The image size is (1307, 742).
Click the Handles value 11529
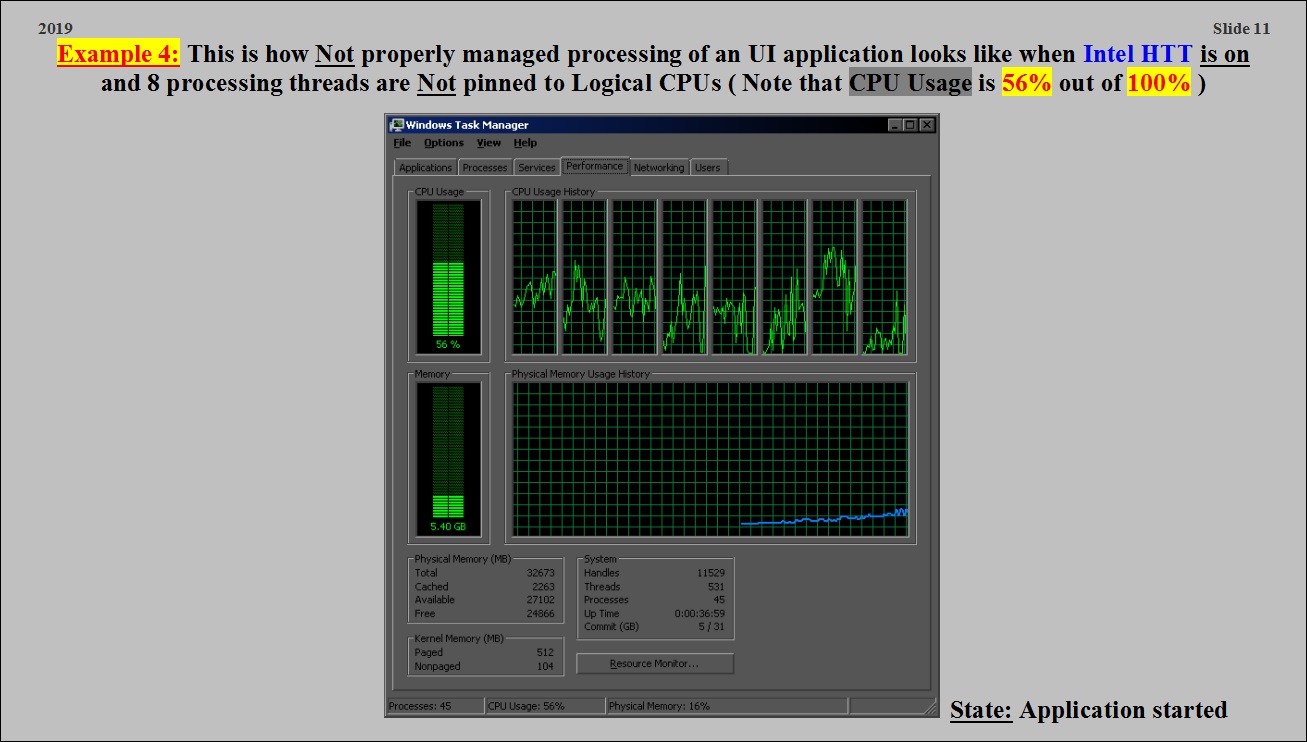click(711, 573)
